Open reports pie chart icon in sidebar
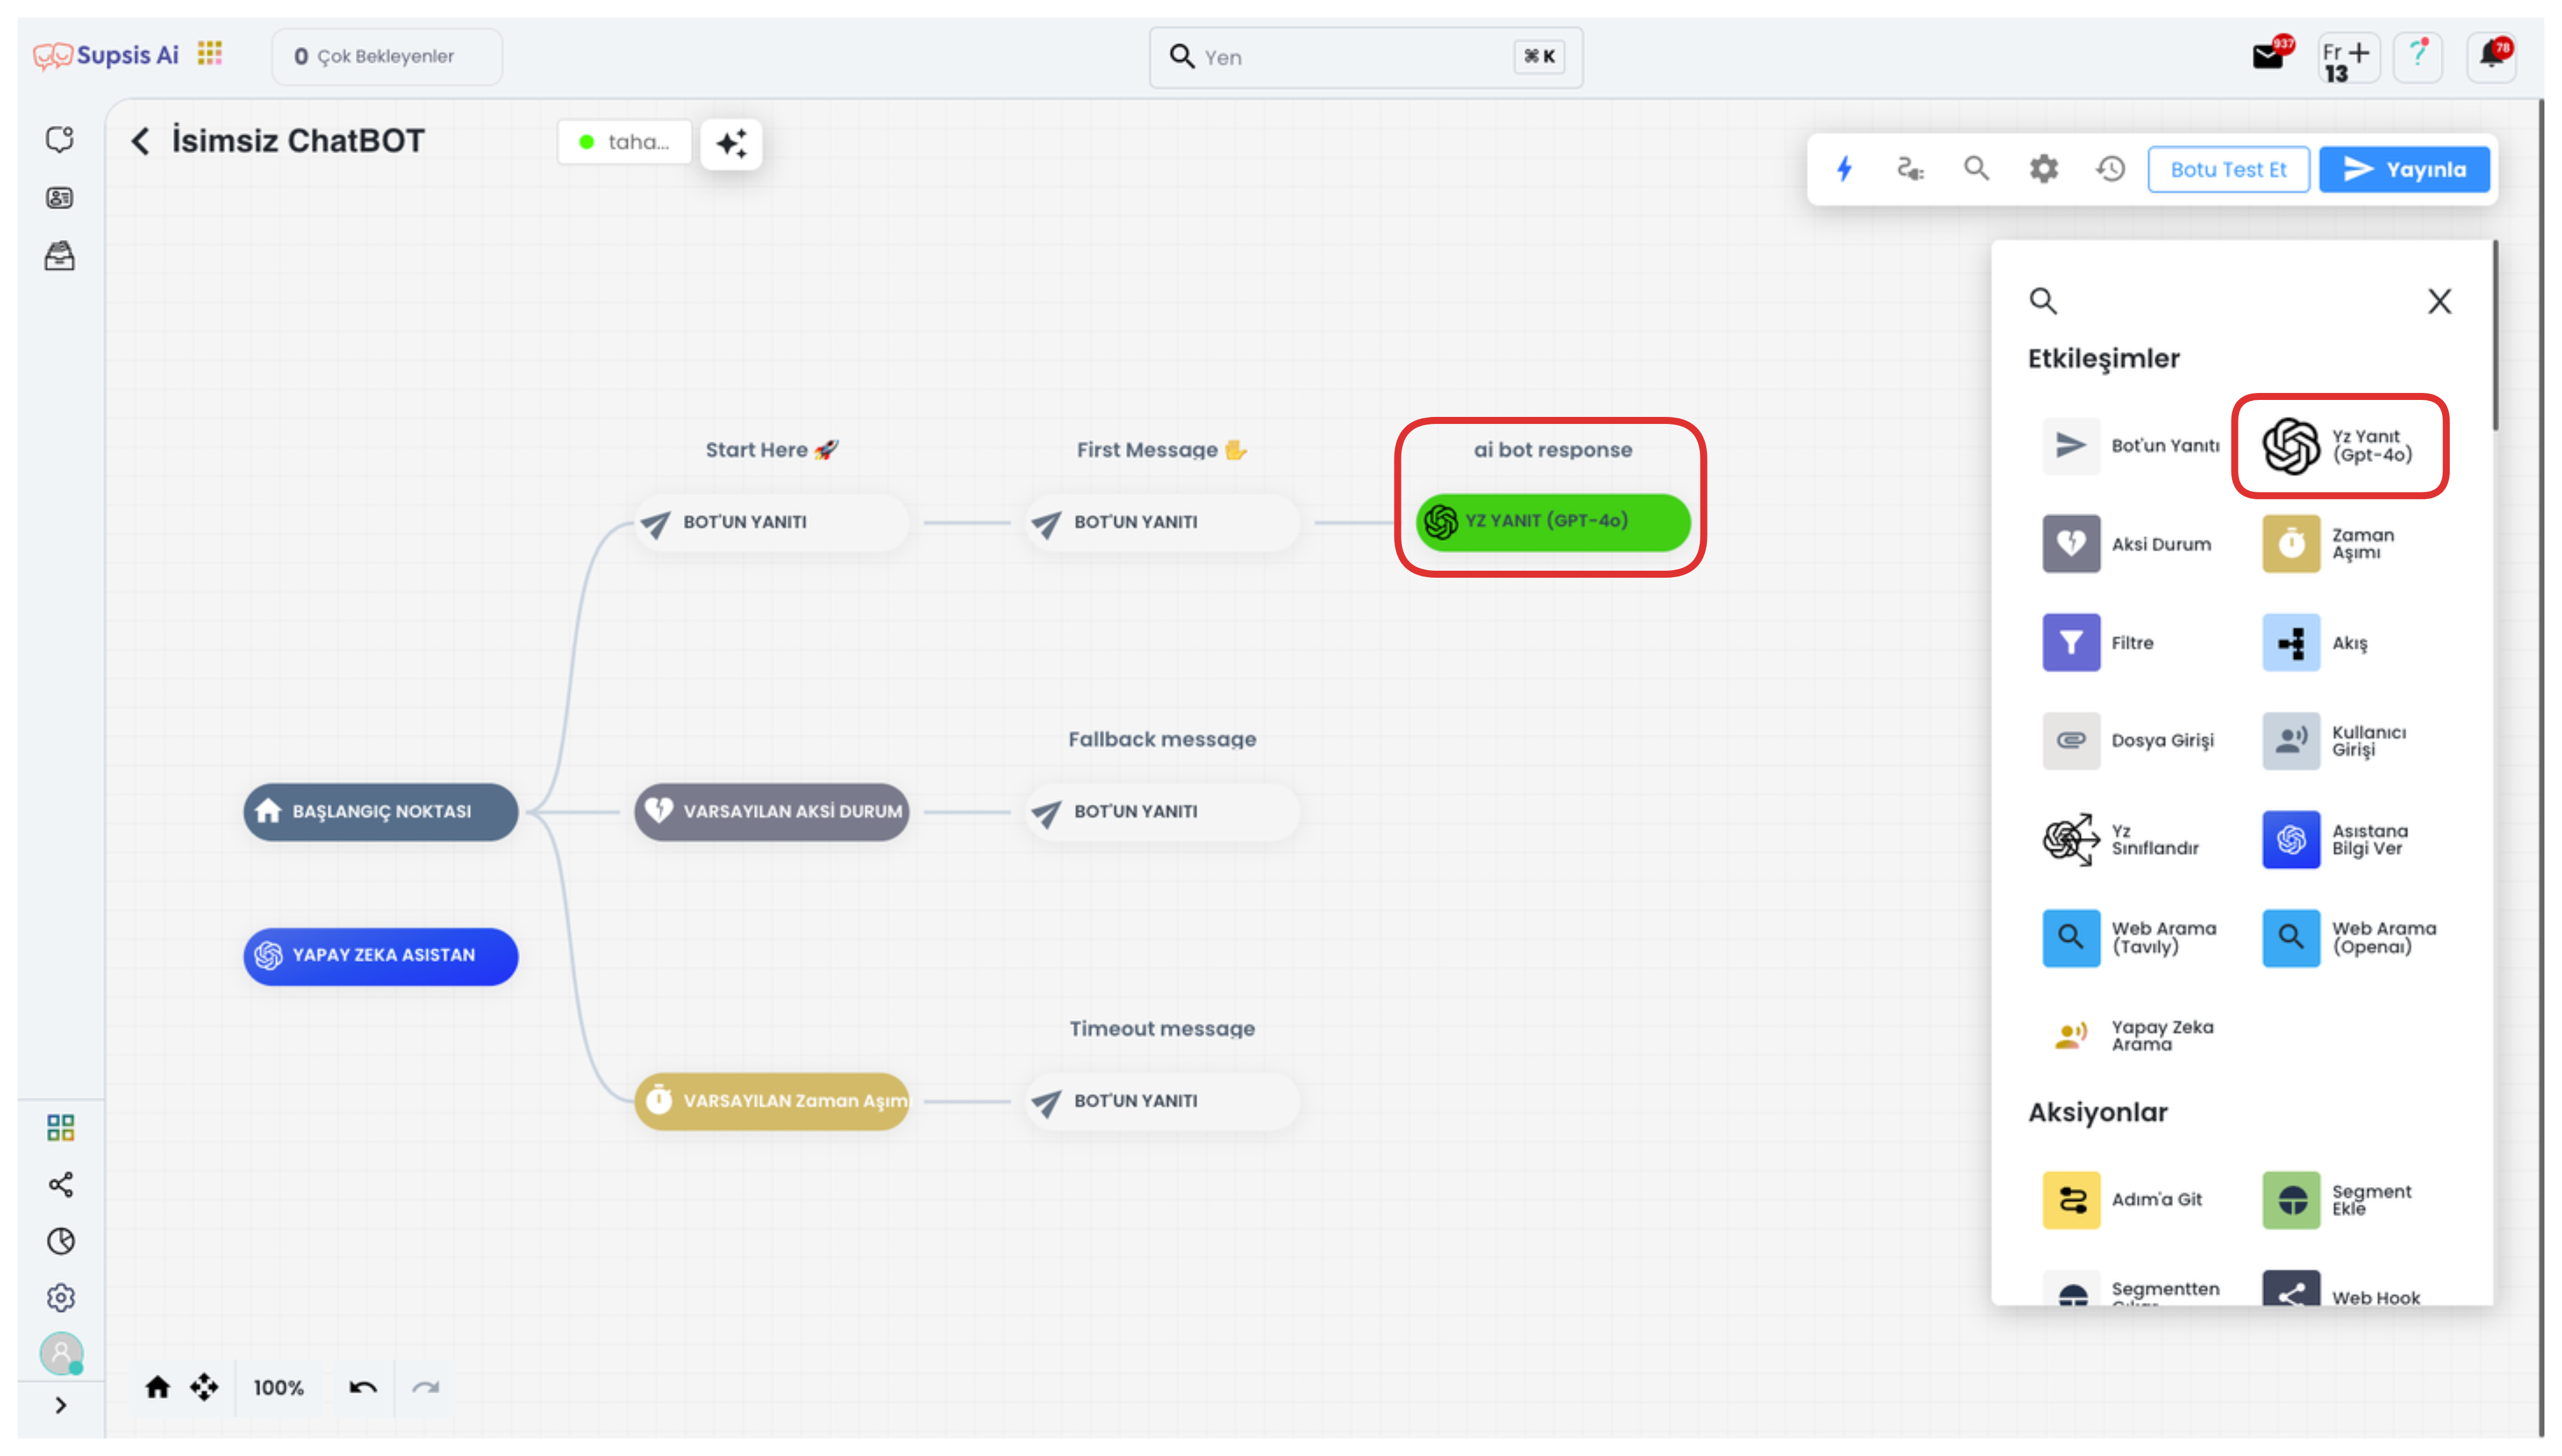The width and height of the screenshot is (2562, 1456). click(x=60, y=1241)
